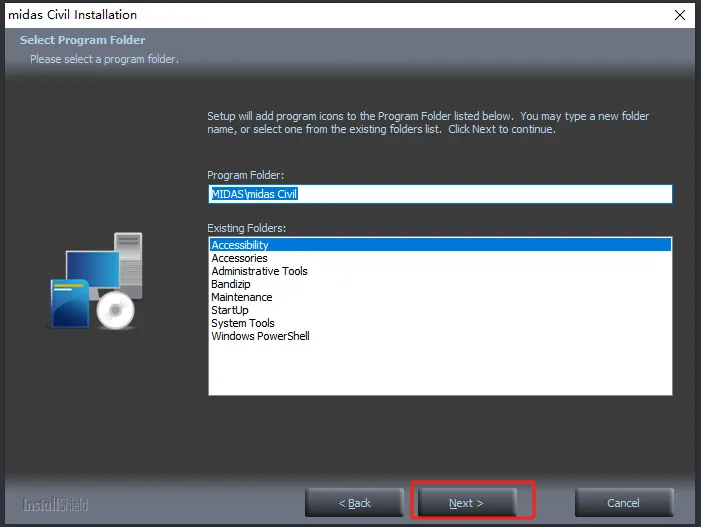Cancel the midas Civil installation

tap(624, 503)
